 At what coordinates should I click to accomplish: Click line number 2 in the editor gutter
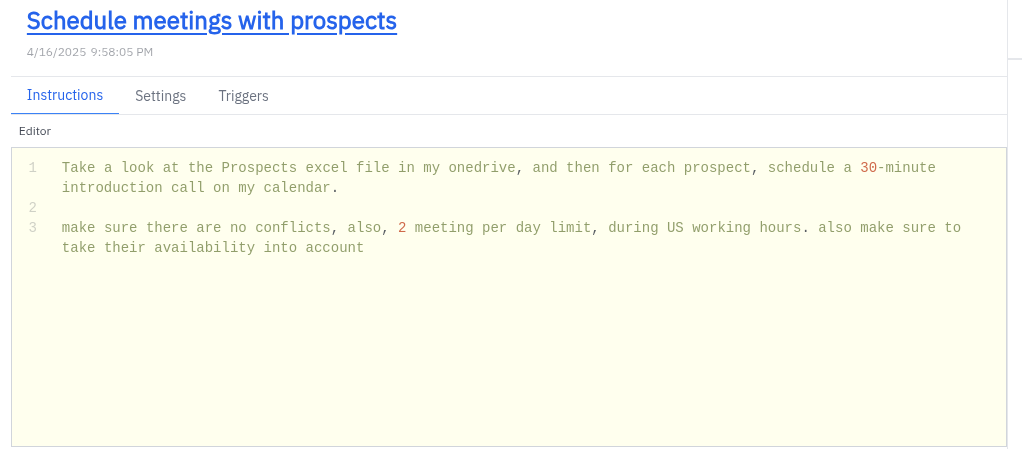click(33, 208)
